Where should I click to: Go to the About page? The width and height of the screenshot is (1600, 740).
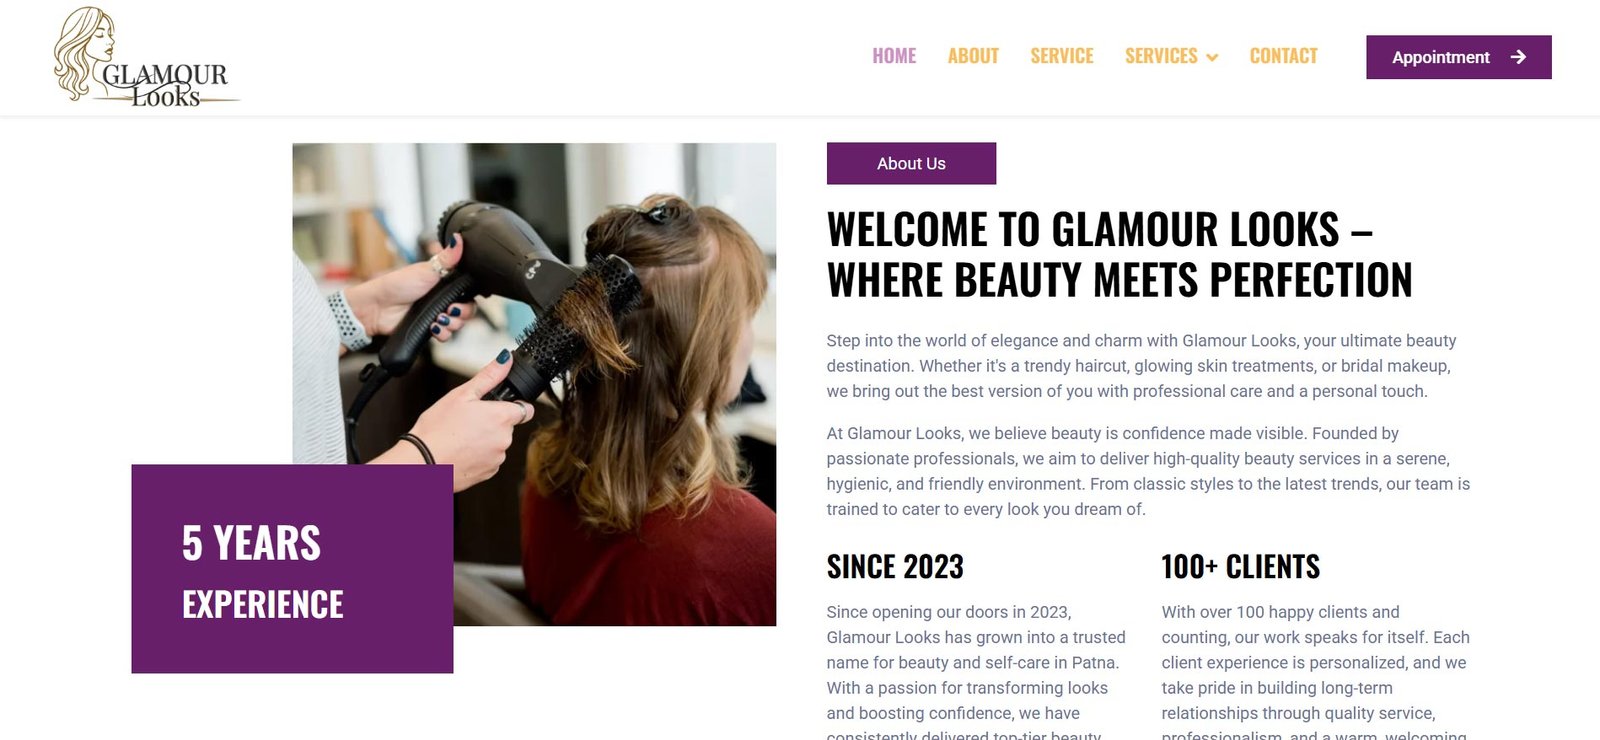click(973, 56)
